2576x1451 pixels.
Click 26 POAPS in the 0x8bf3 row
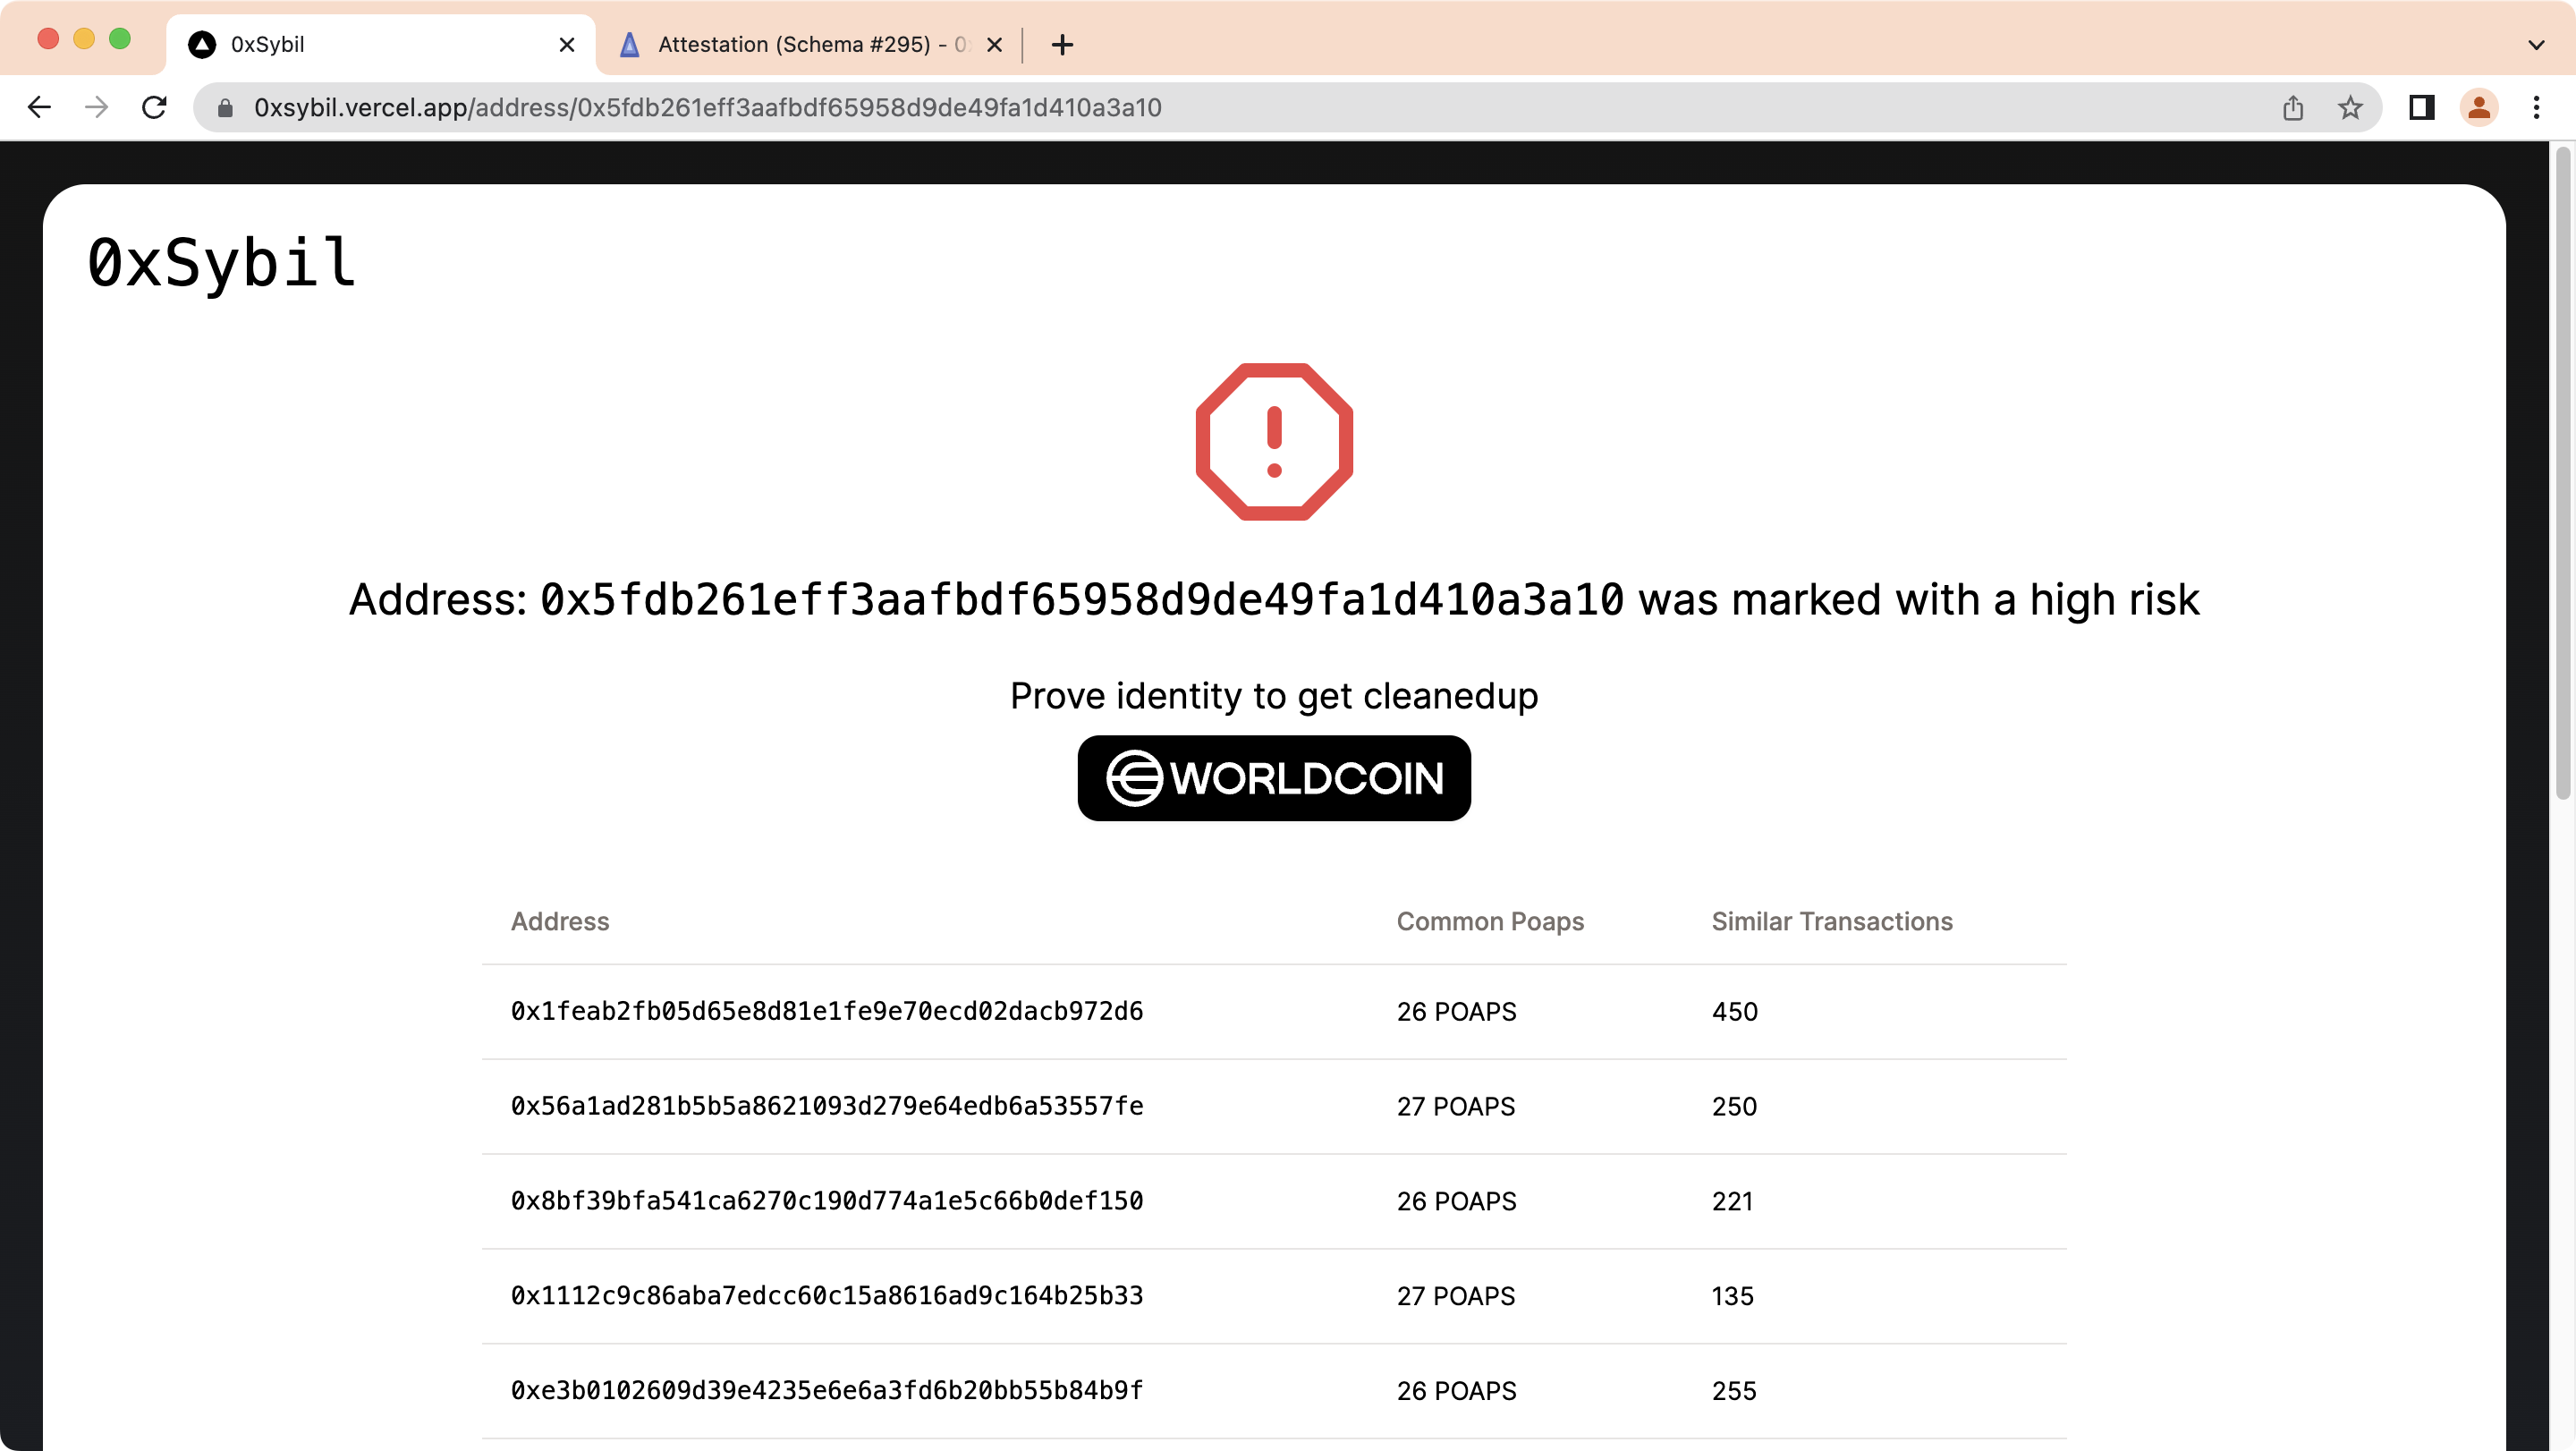pos(1456,1202)
